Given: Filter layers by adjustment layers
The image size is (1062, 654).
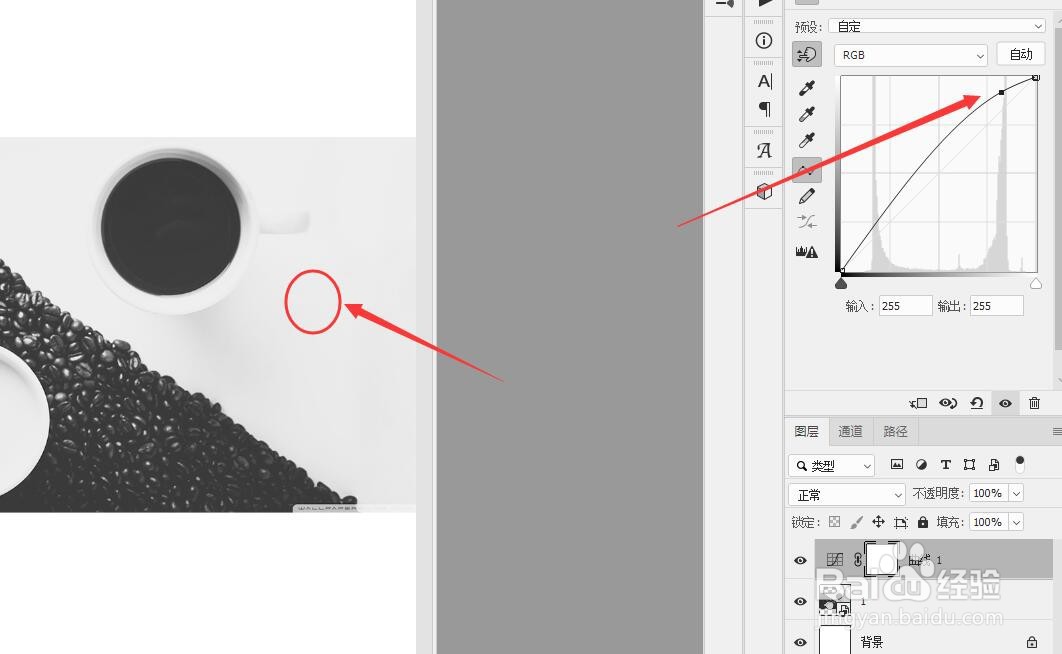Looking at the screenshot, I should 921,464.
